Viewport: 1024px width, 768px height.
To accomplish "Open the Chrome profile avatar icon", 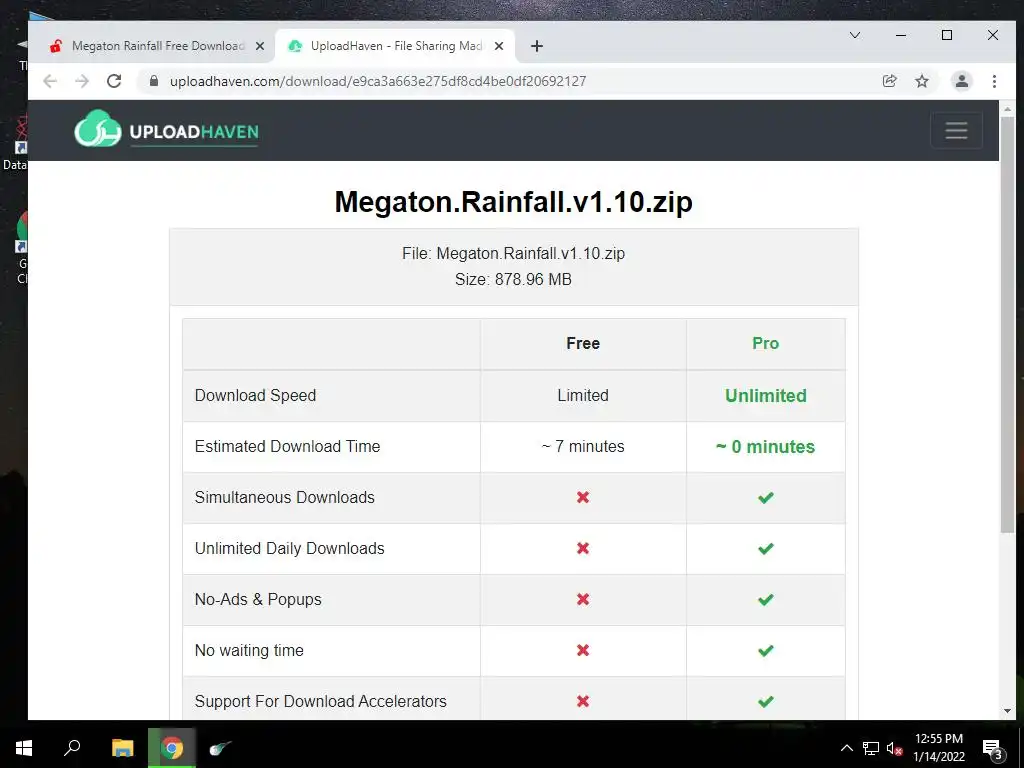I will [x=961, y=81].
